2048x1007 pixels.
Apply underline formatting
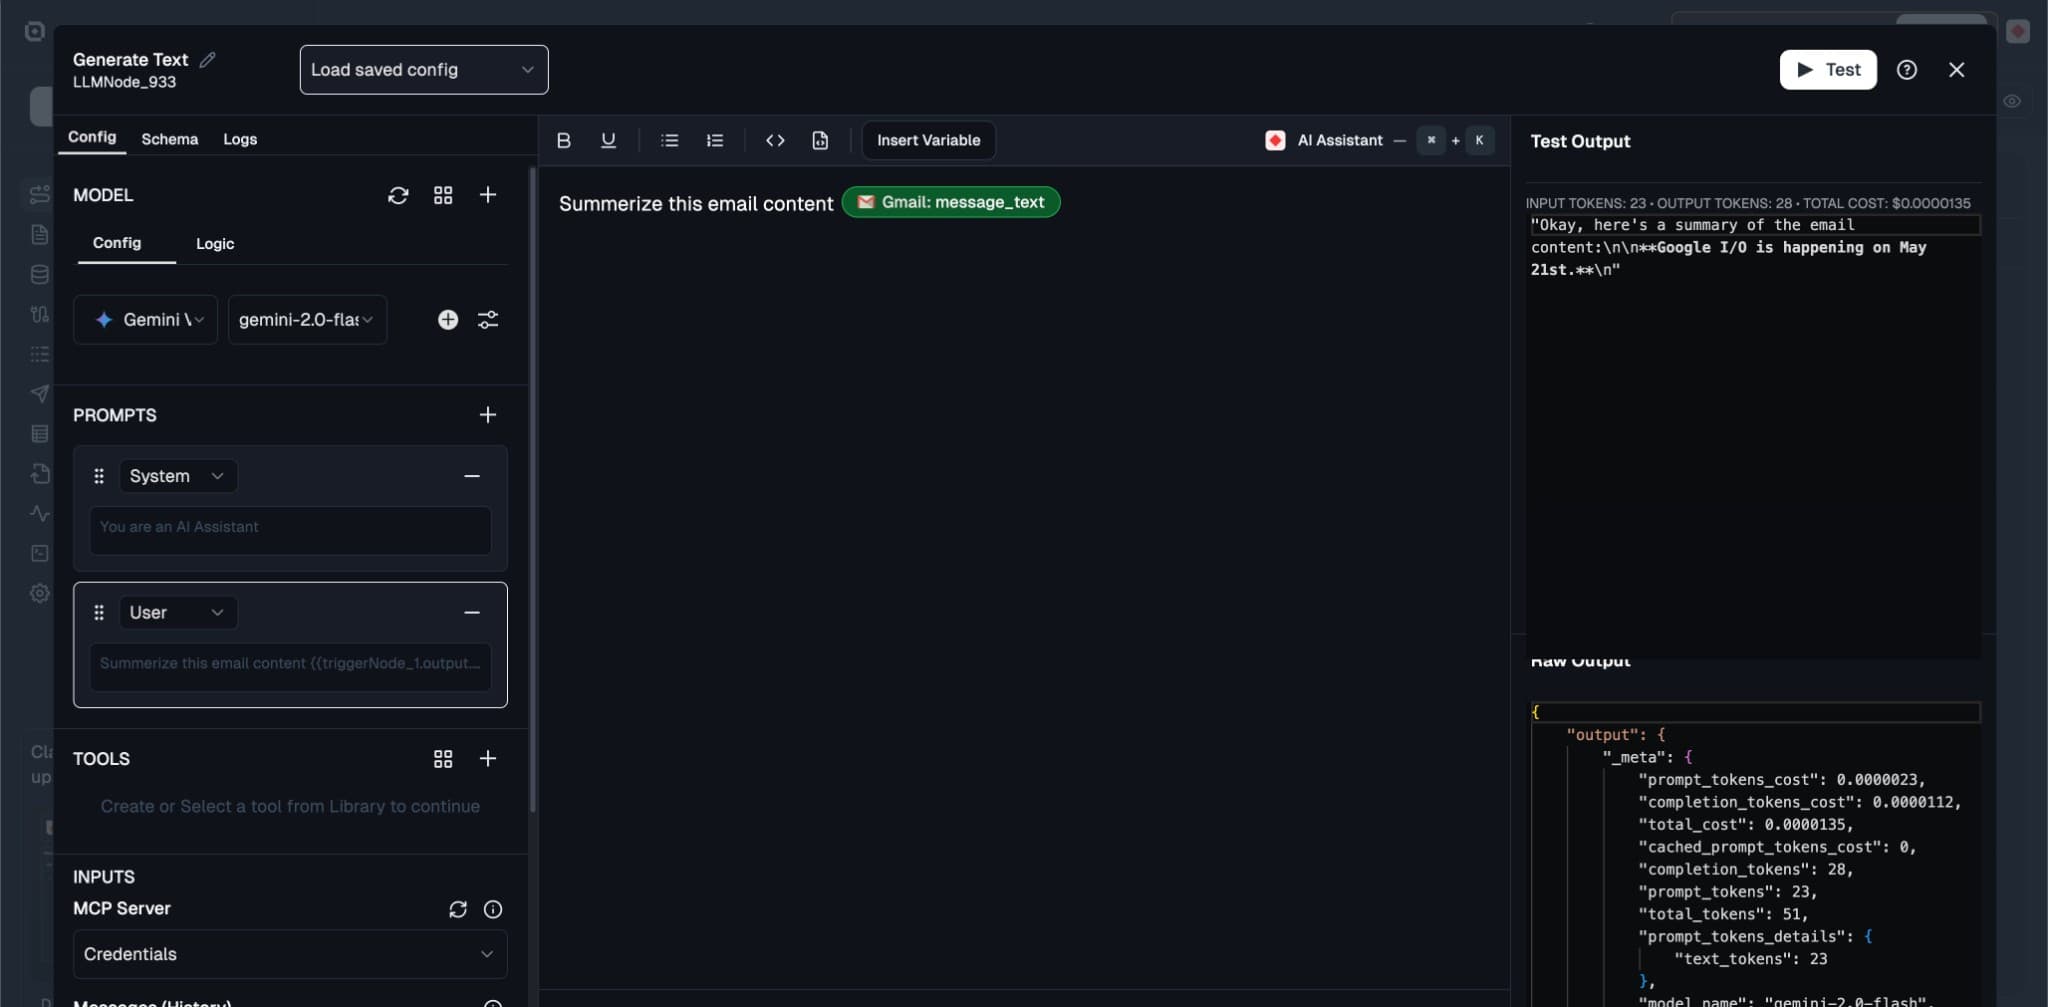coord(608,140)
